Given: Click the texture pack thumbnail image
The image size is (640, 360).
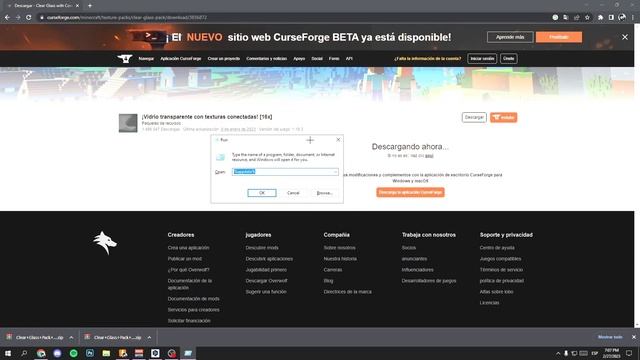Looking at the screenshot, I should [128, 123].
